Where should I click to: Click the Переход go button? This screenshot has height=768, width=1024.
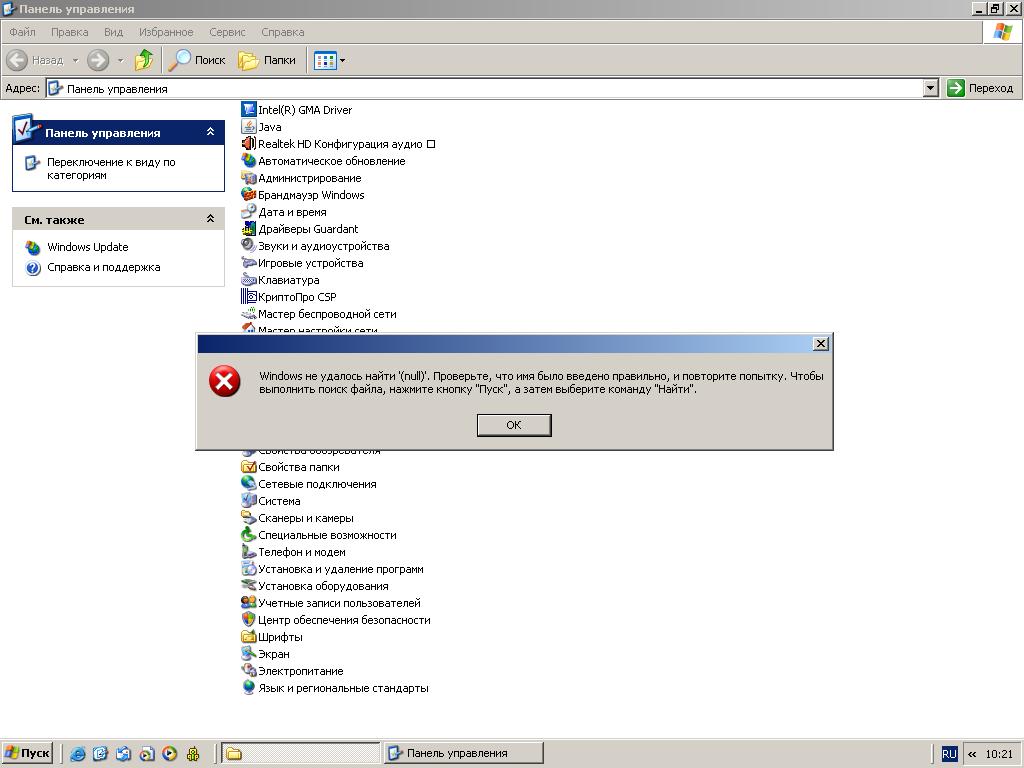coord(980,88)
